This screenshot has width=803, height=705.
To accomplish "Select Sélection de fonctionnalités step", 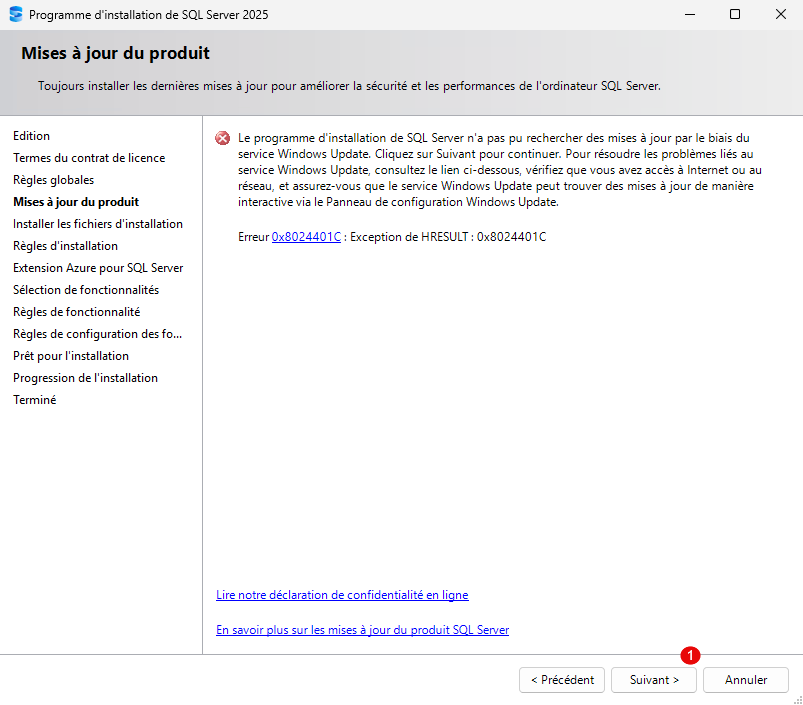I will point(86,290).
